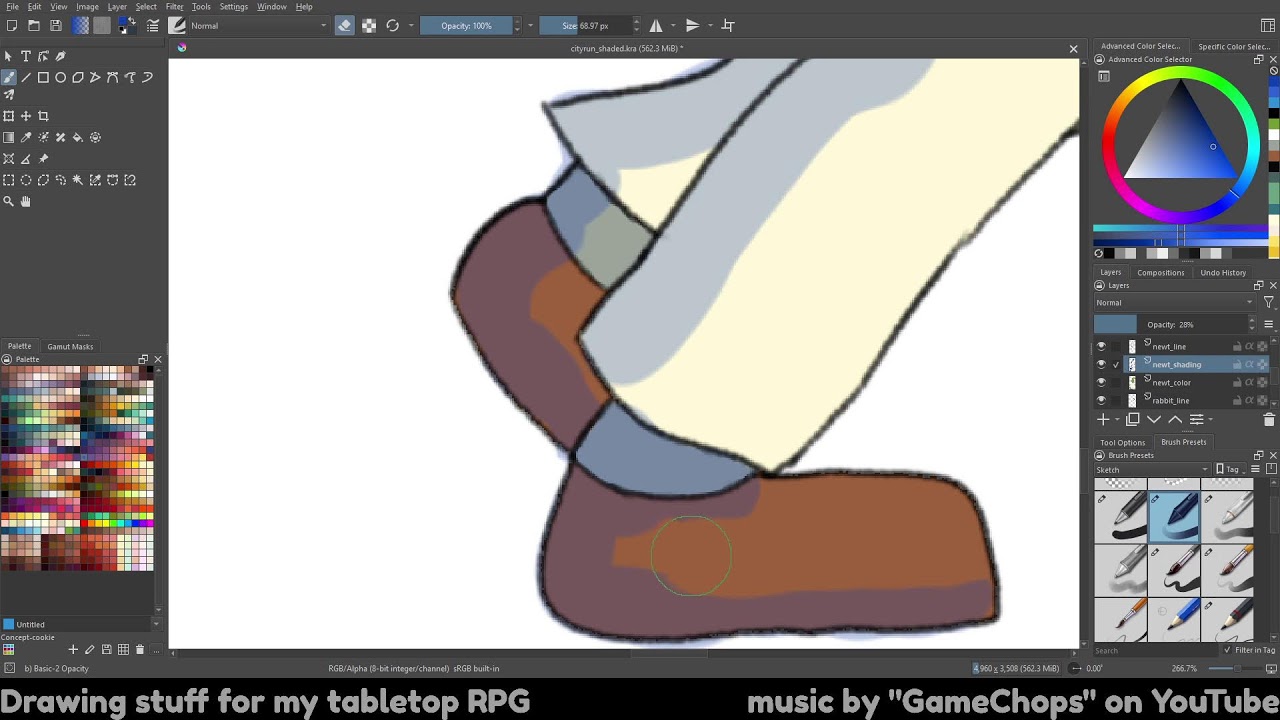Adjust the brush Opacity 100% slider
1280x720 pixels.
[x=467, y=25]
